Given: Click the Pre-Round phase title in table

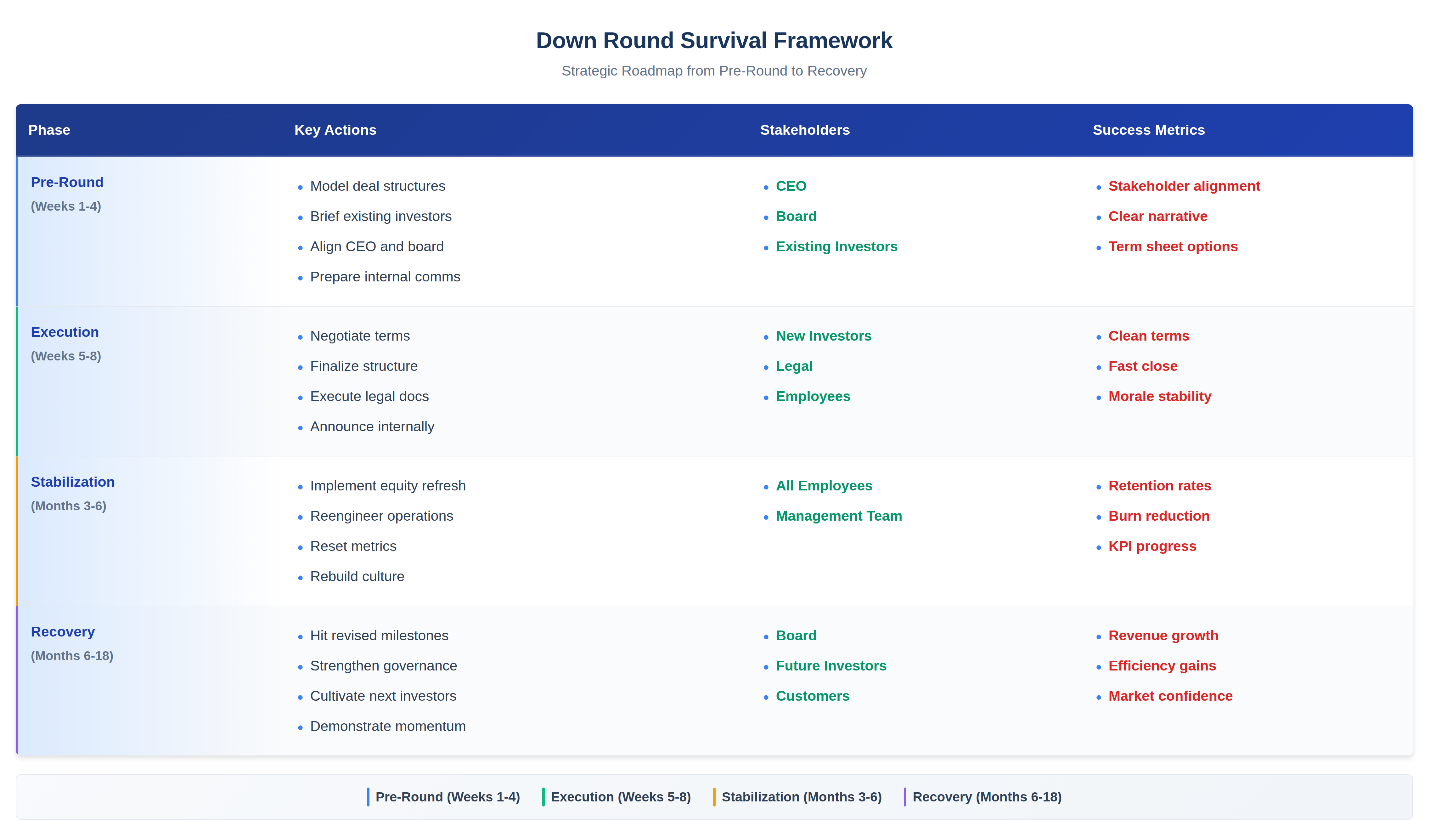Looking at the screenshot, I should pyautogui.click(x=67, y=182).
